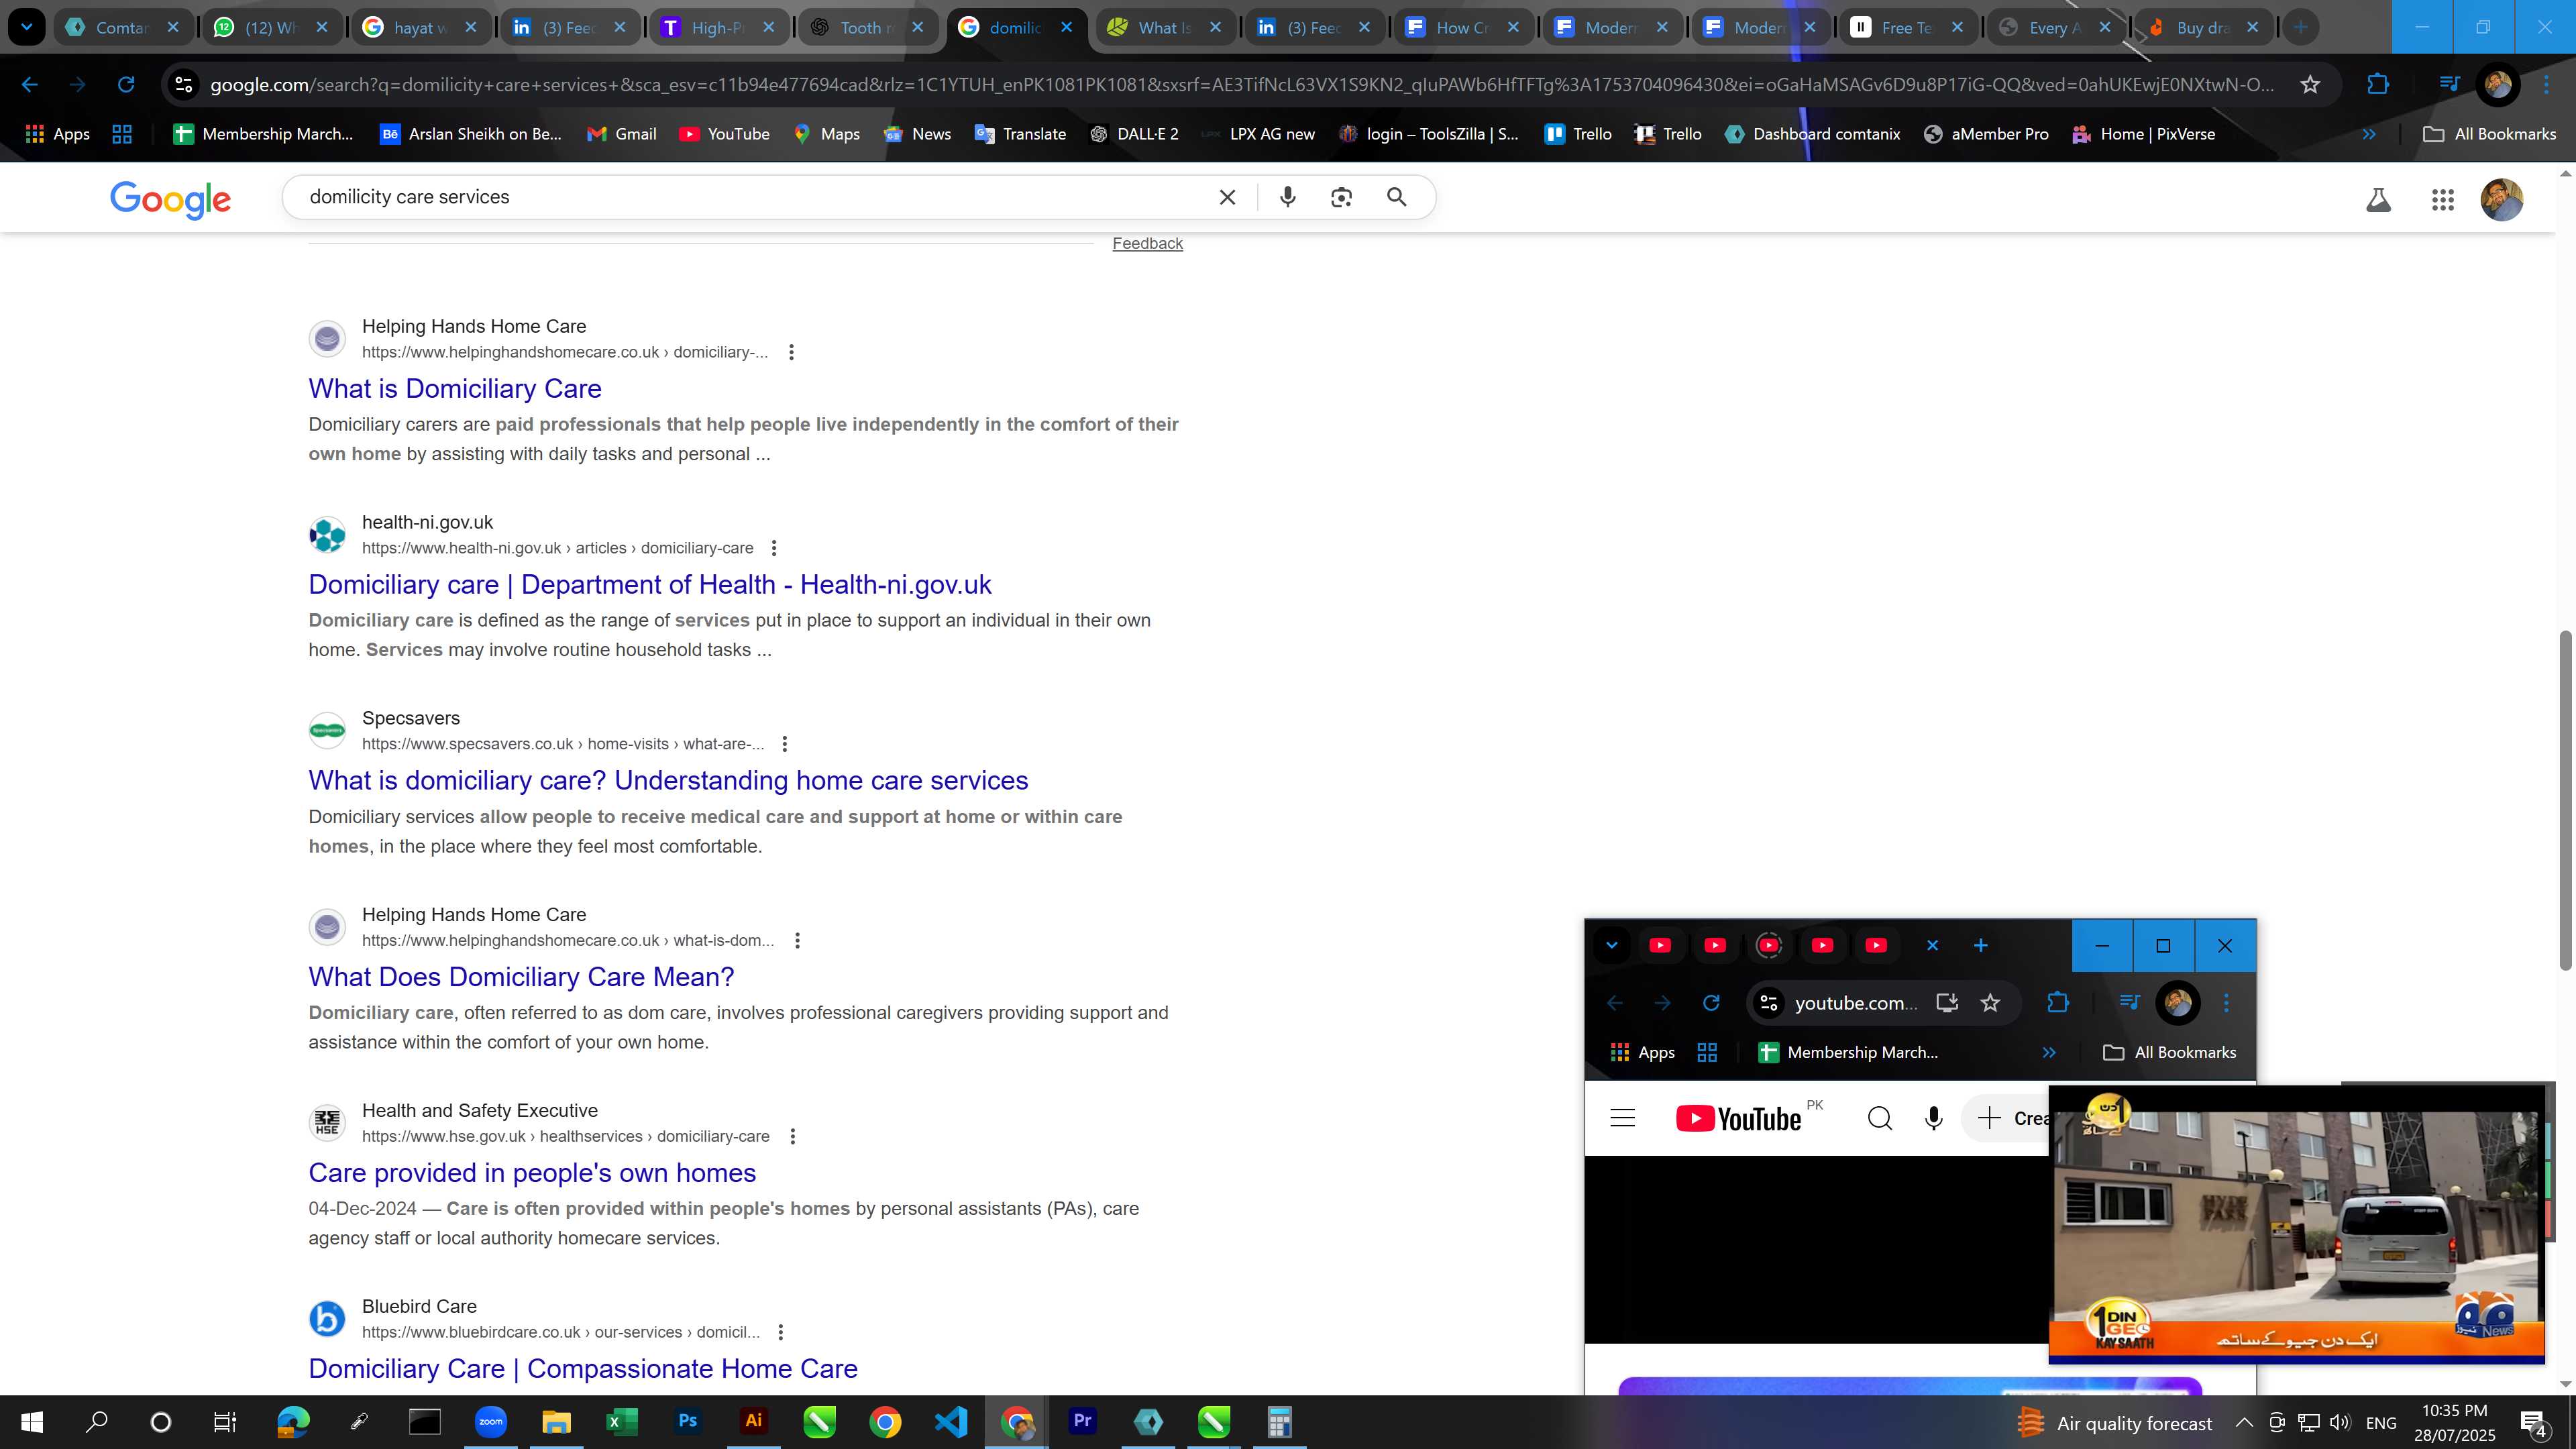Reload the Google search page

click(x=126, y=85)
